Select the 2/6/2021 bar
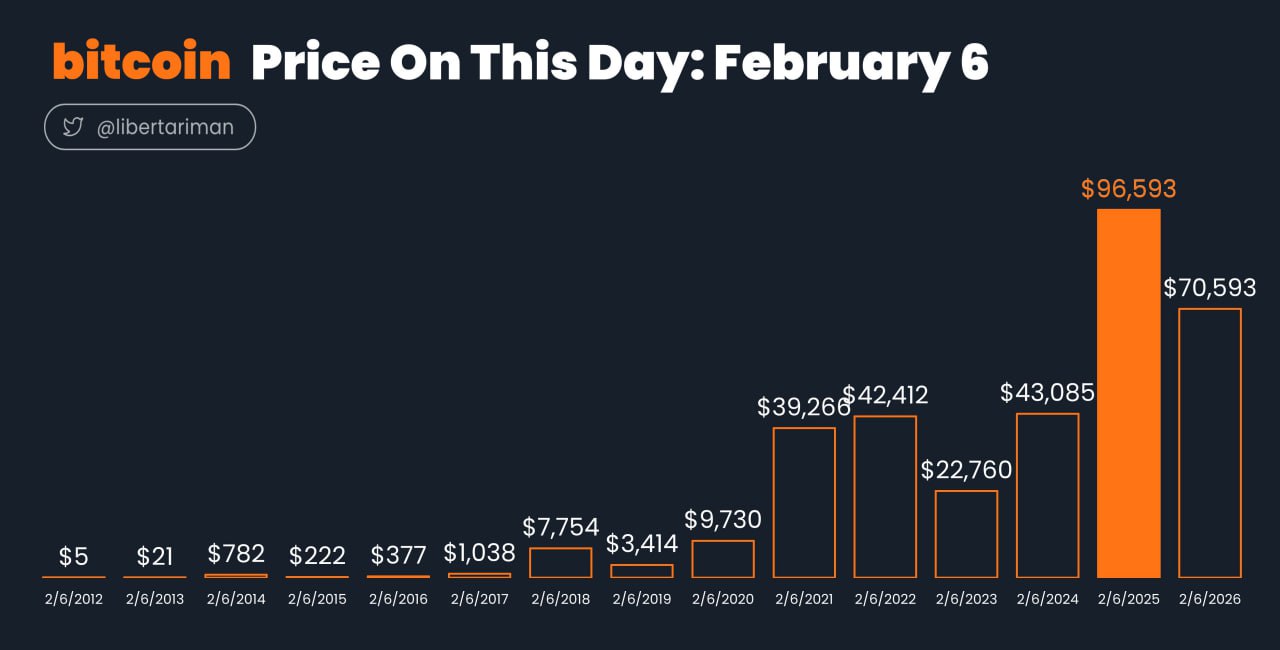Image resolution: width=1280 pixels, height=650 pixels. [804, 502]
